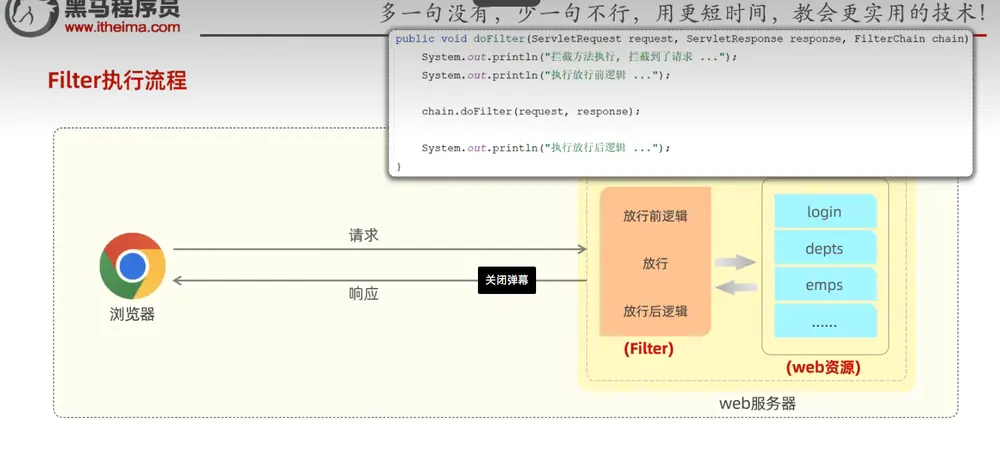This screenshot has width=1000, height=465.
Task: Click the 执行放行后逻辑 println code line
Action: pos(546,148)
